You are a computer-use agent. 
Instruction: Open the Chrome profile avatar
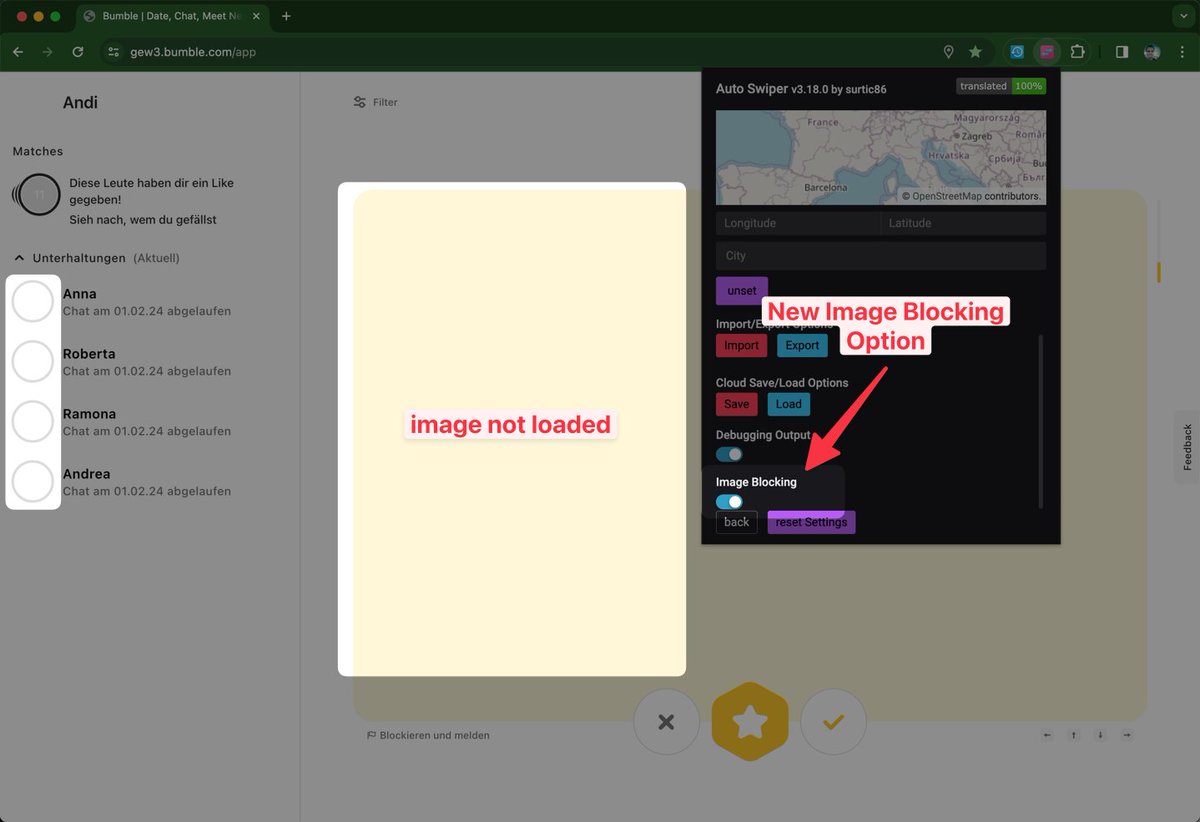coord(1151,51)
